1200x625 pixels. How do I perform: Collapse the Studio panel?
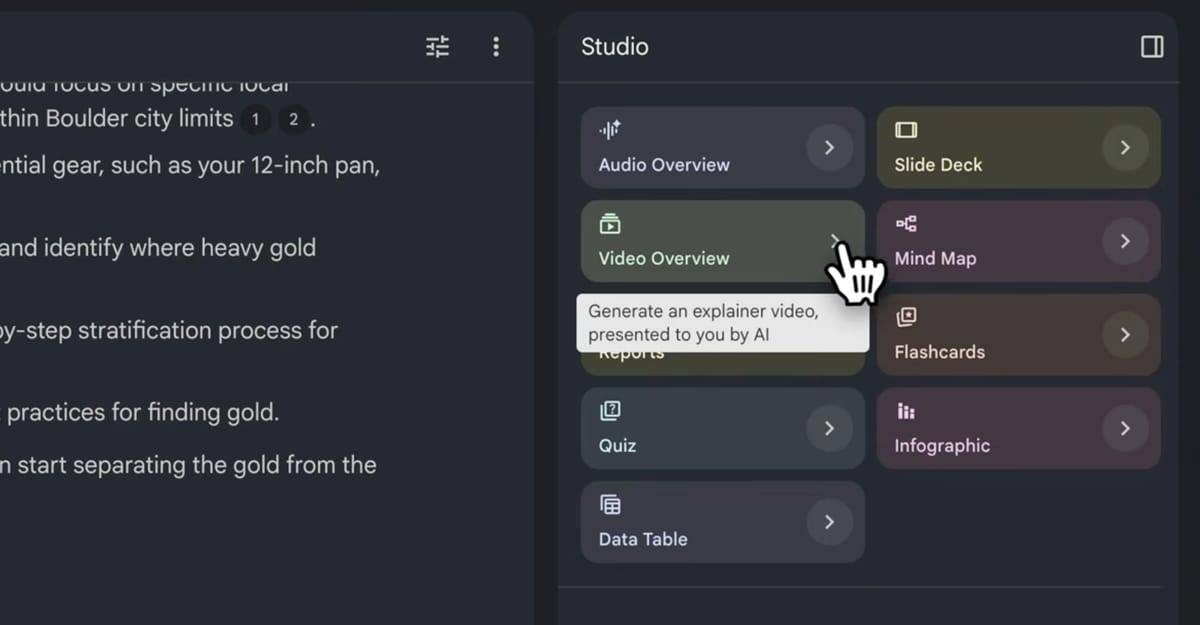tap(1152, 47)
